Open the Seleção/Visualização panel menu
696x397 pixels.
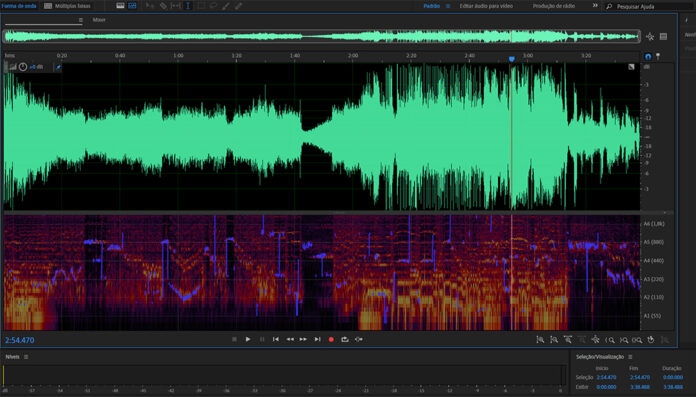pyautogui.click(x=630, y=357)
